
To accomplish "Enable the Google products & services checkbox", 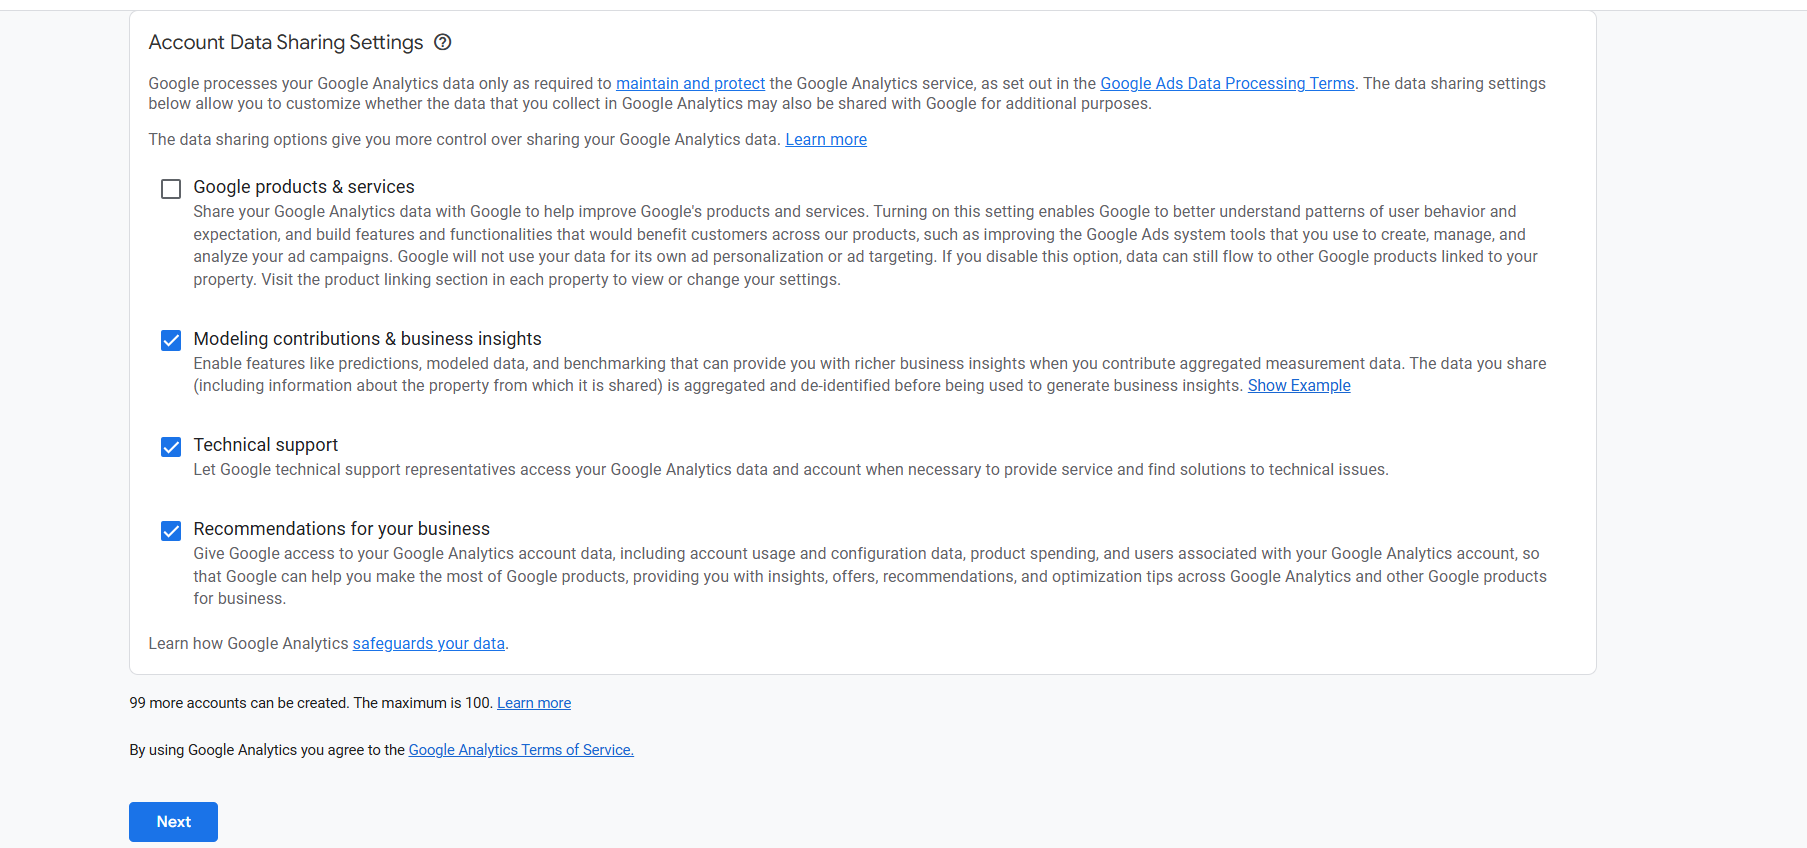I will click(x=171, y=189).
